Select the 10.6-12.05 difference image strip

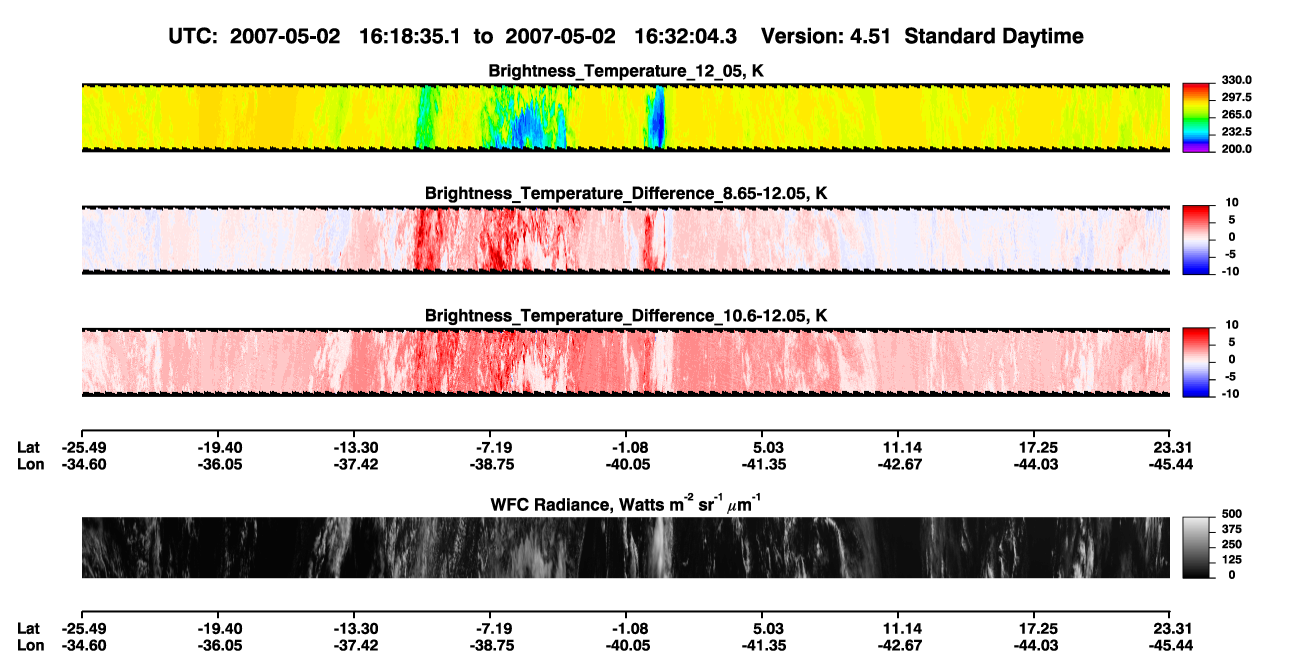[x=625, y=361]
